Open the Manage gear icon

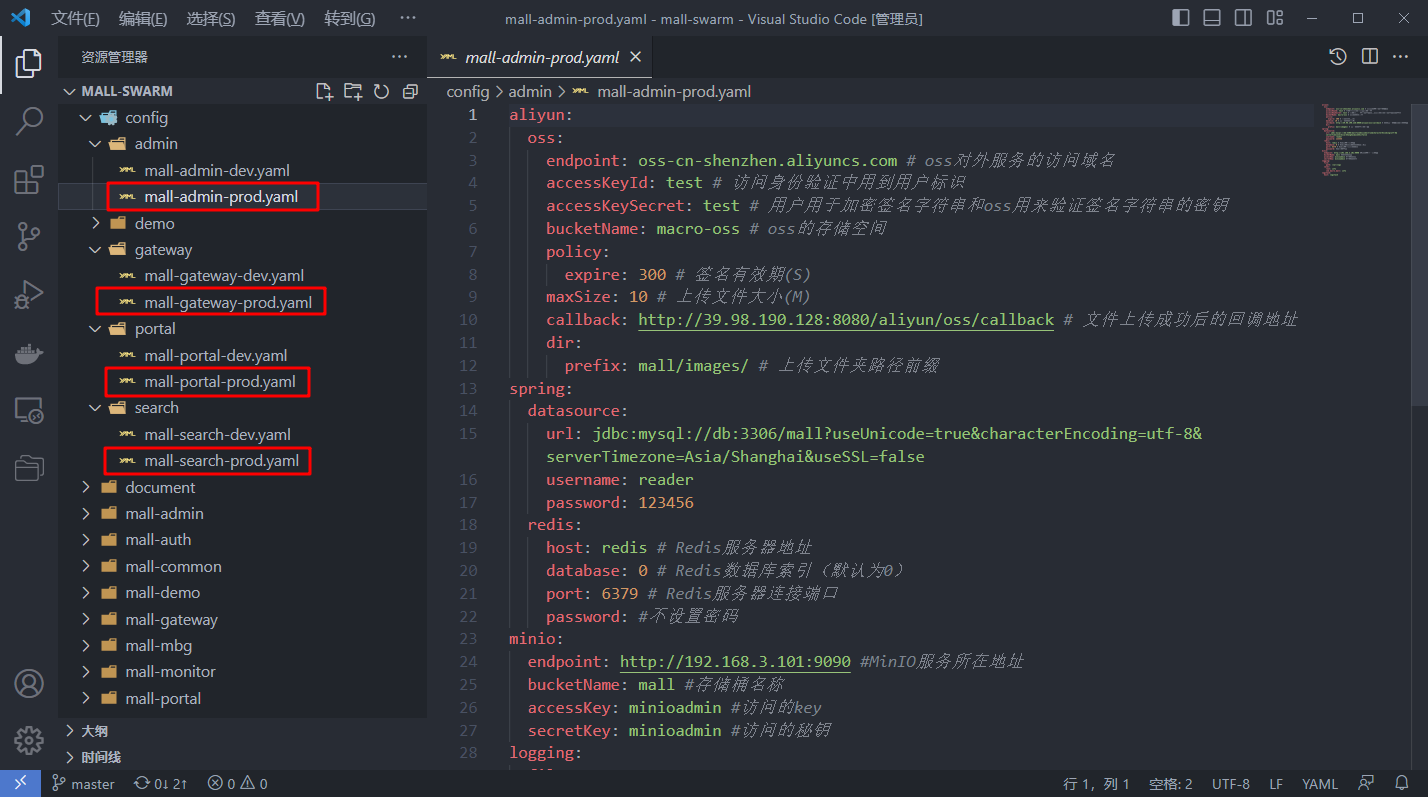(29, 741)
